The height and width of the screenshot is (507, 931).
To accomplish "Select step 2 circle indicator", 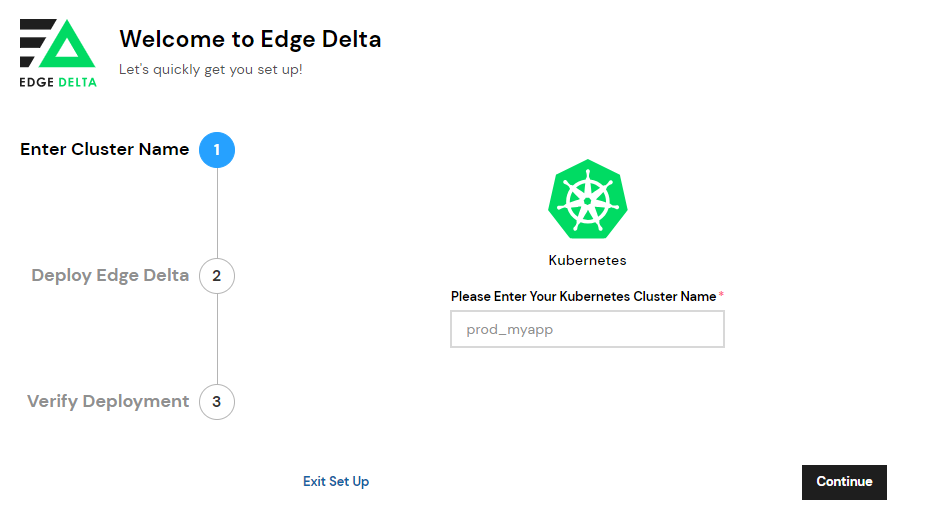I will (217, 276).
